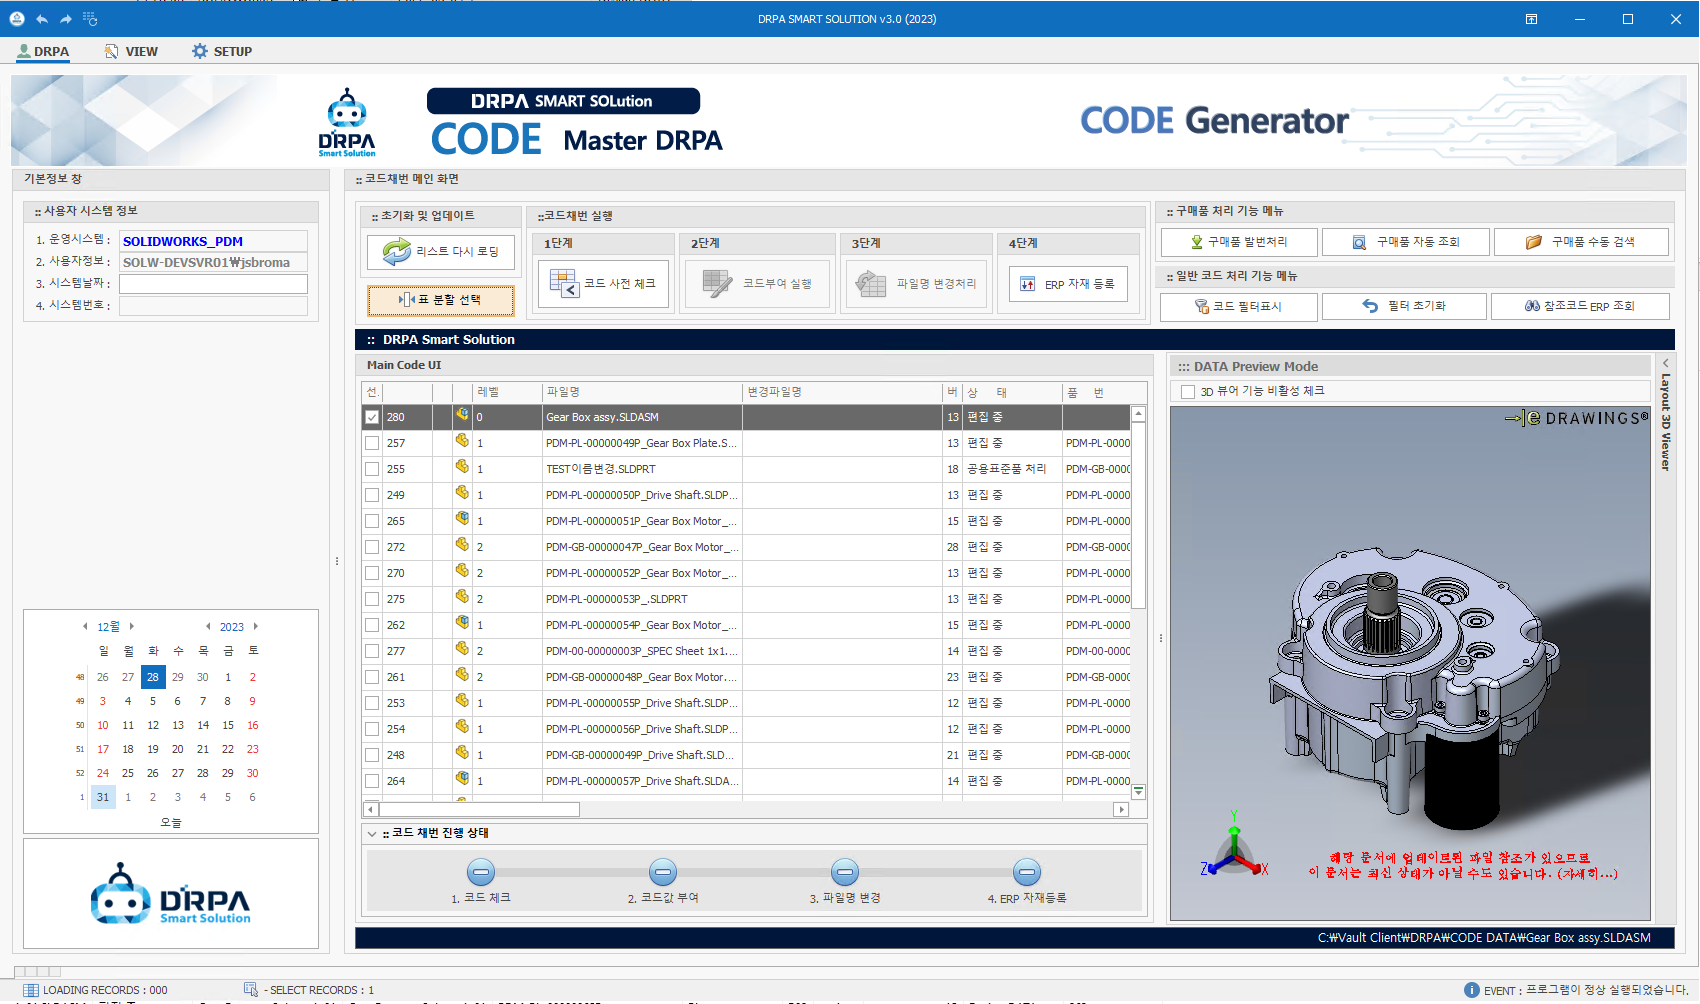Image resolution: width=1700 pixels, height=1004 pixels.
Task: Click the DRPA app icon in title bar
Action: (x=17, y=19)
